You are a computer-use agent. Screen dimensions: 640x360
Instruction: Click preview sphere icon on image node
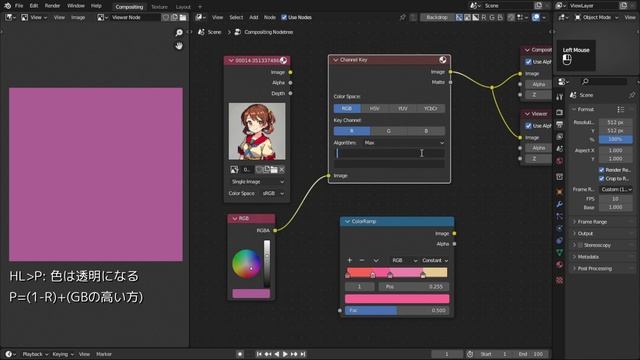(283, 60)
